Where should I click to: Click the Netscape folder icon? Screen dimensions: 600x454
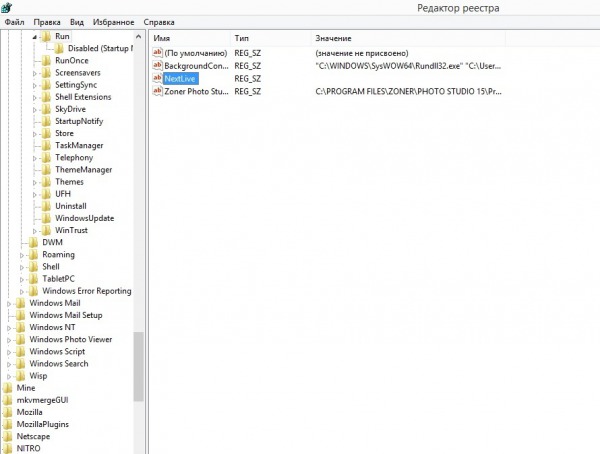click(8, 436)
